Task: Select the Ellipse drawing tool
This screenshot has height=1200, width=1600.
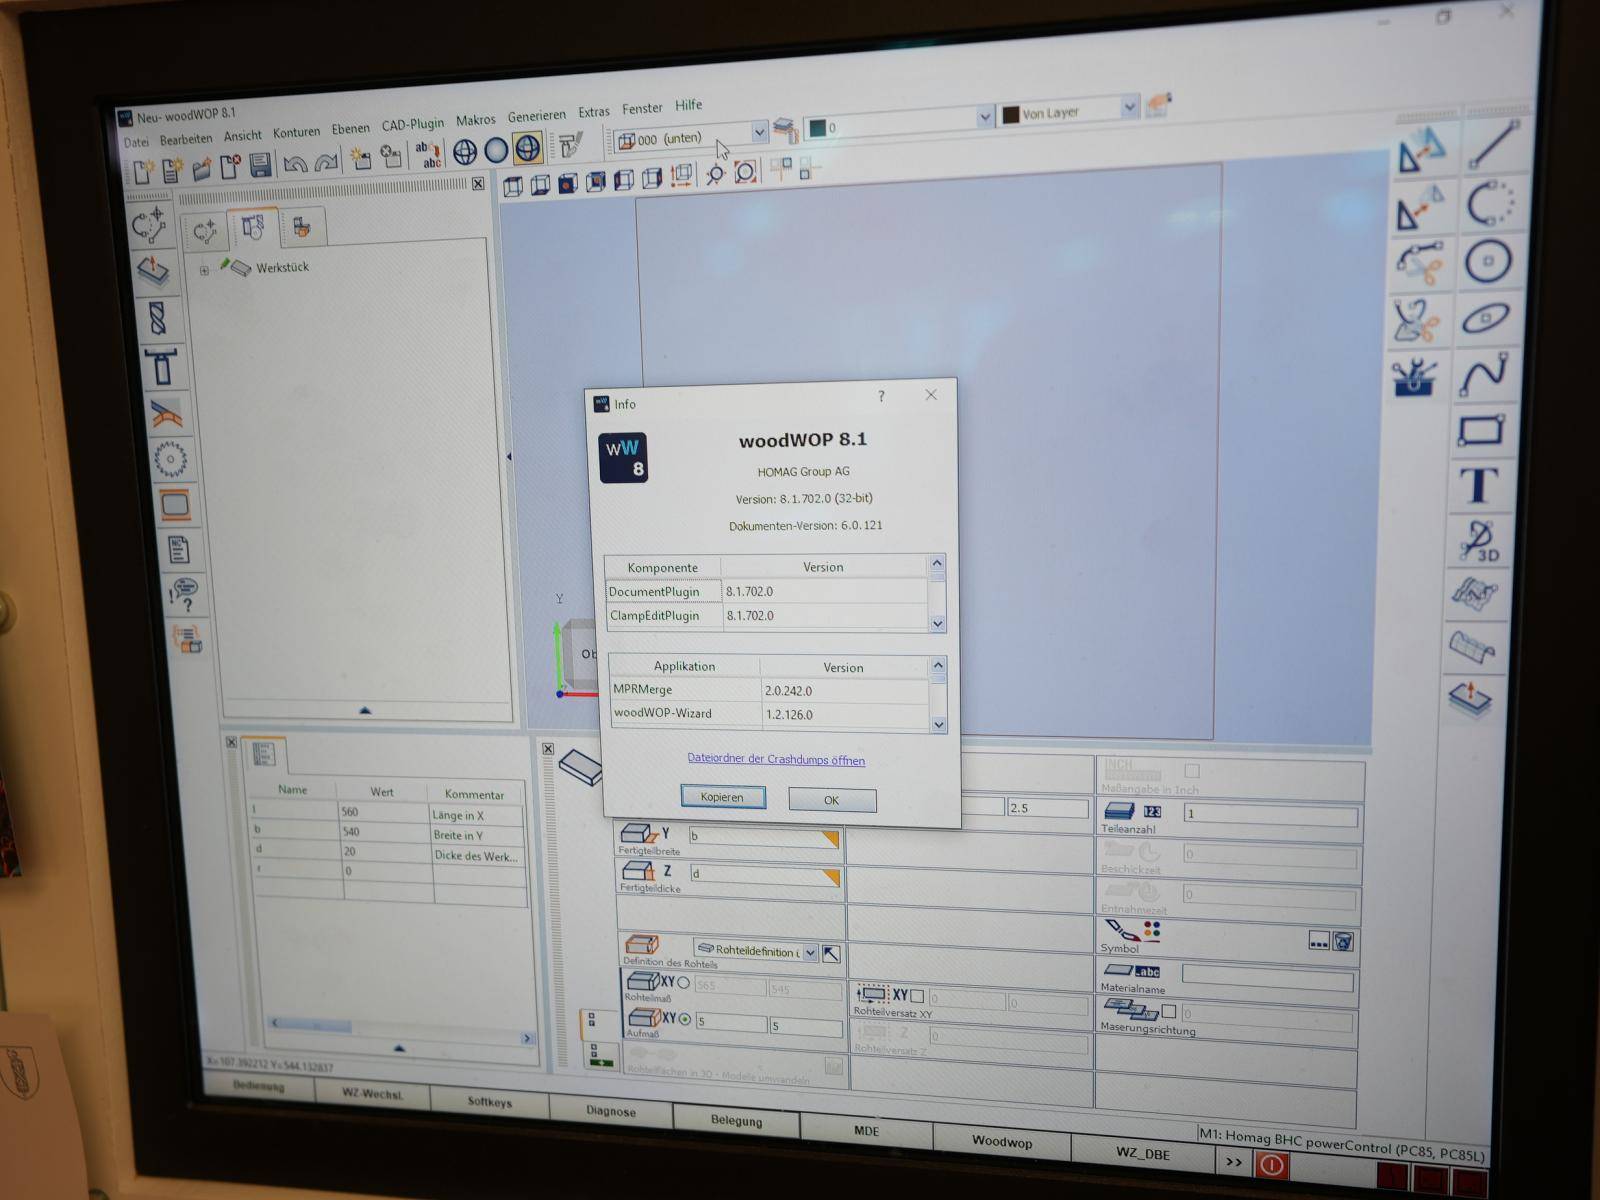Action: coord(1486,319)
